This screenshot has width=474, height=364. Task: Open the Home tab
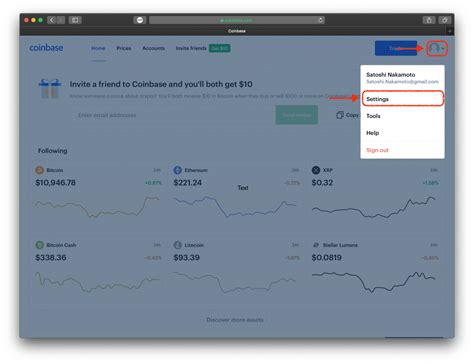coord(98,48)
